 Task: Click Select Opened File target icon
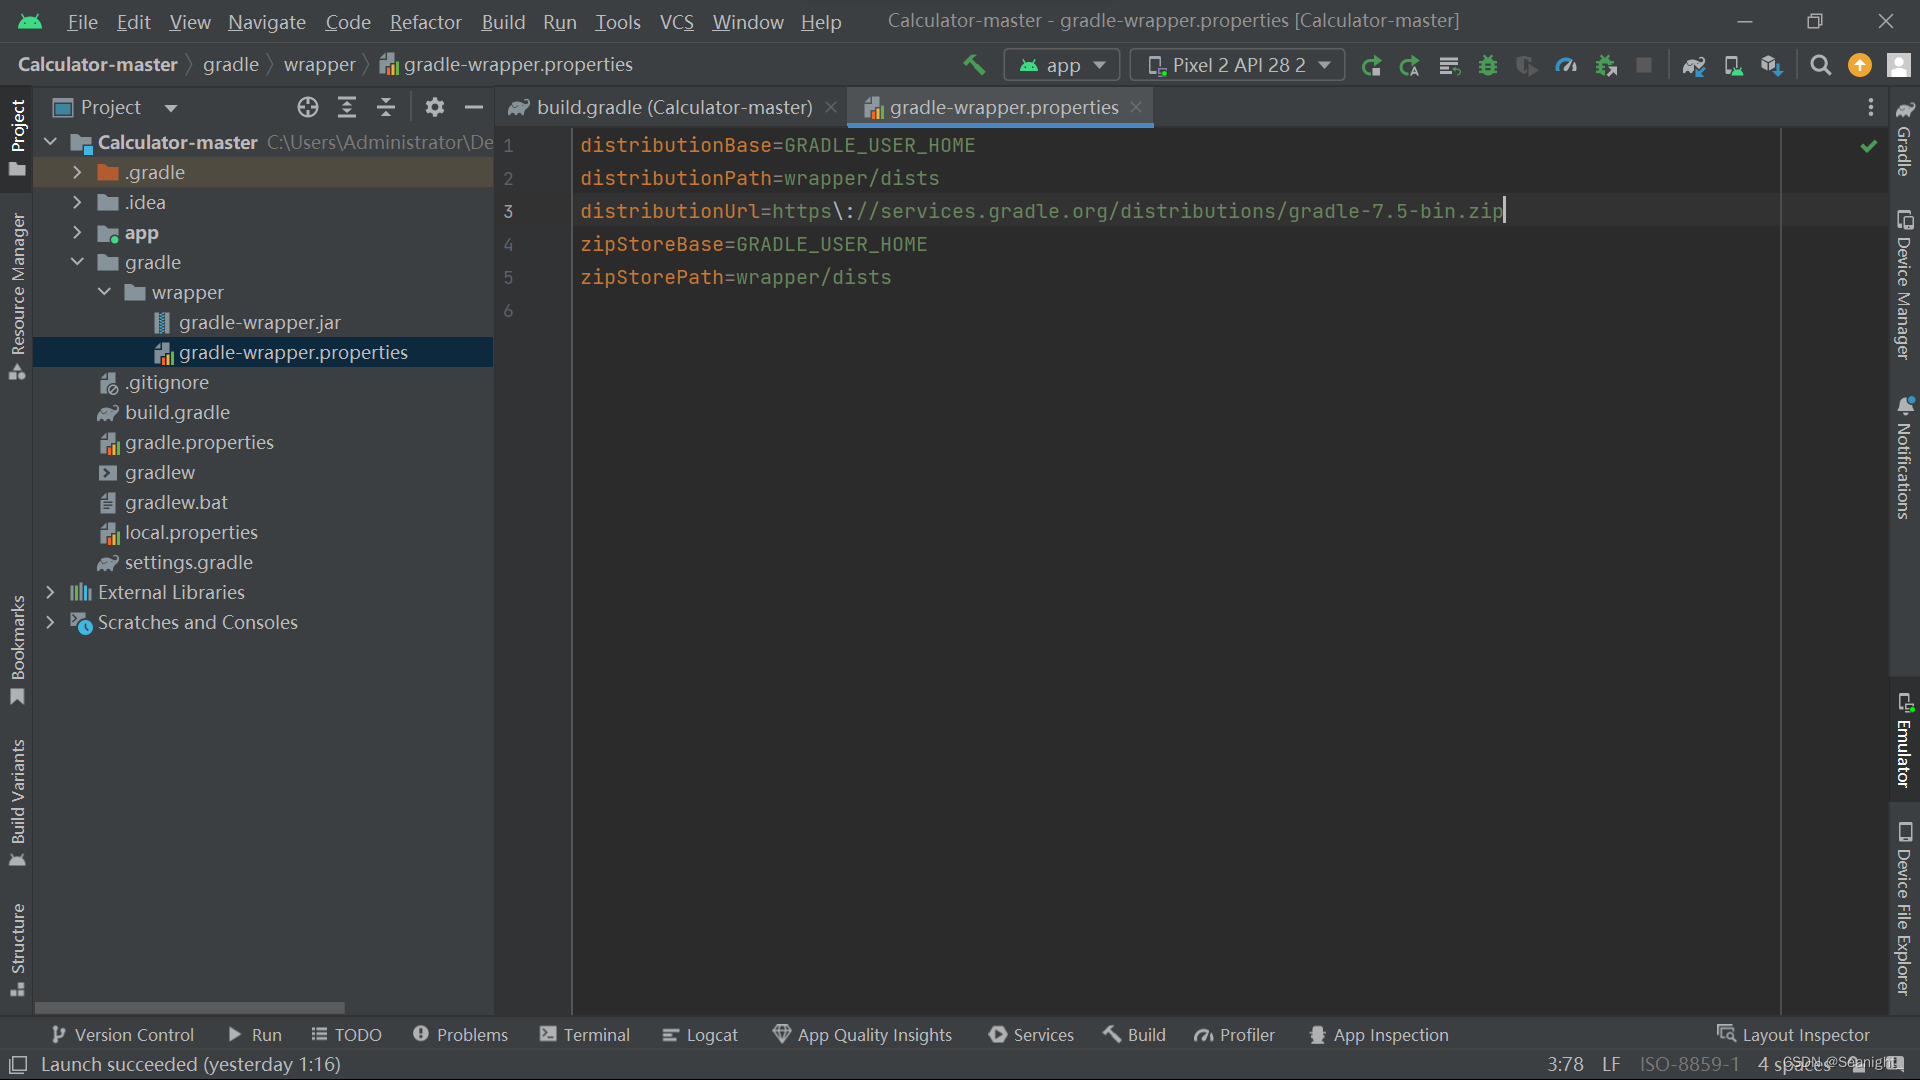(308, 107)
